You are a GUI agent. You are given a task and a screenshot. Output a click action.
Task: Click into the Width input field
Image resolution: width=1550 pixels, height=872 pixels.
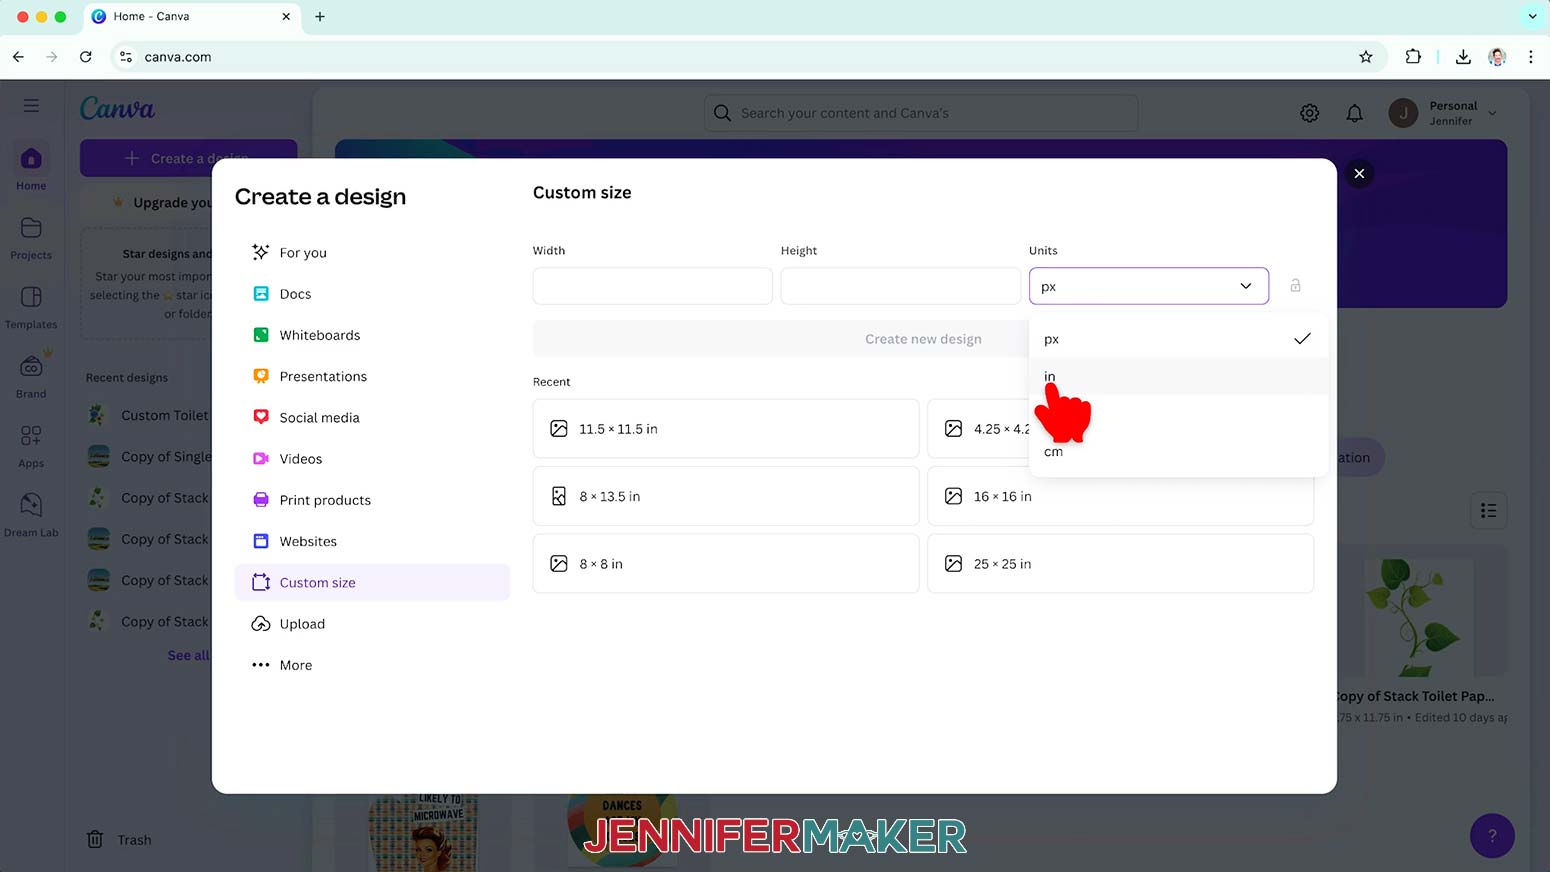pyautogui.click(x=652, y=286)
